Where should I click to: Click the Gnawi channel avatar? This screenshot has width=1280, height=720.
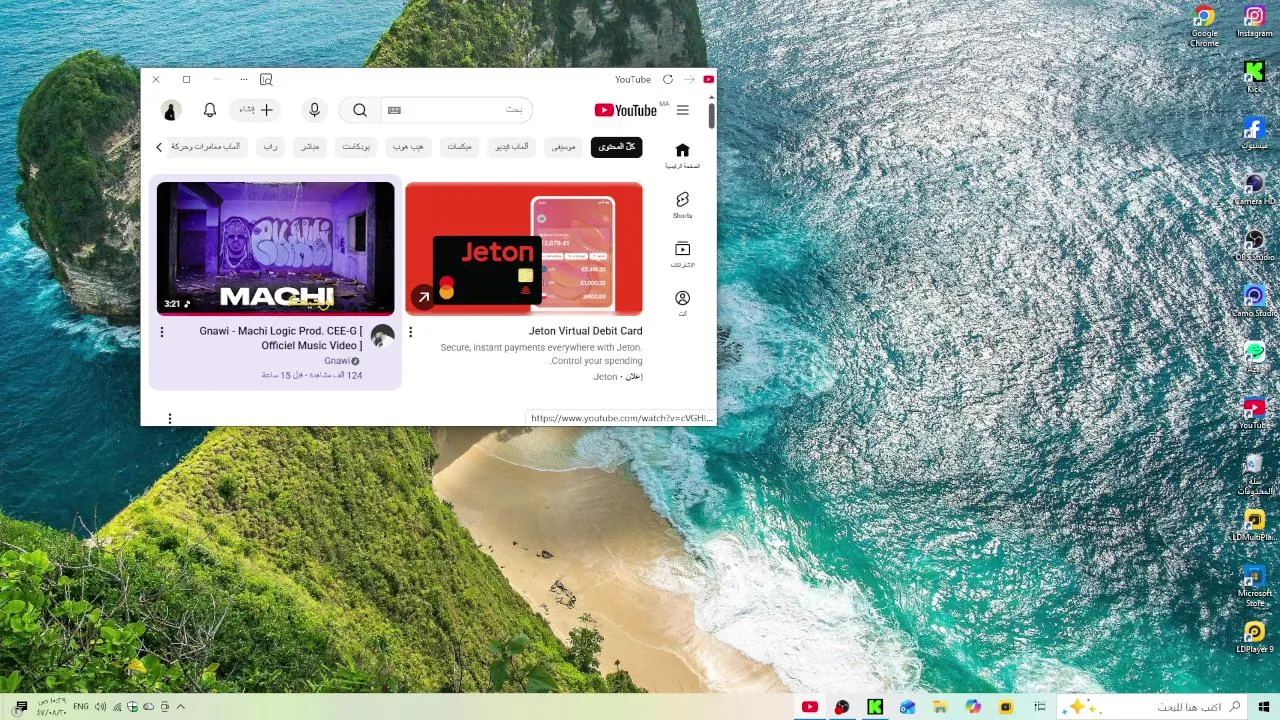click(382, 336)
